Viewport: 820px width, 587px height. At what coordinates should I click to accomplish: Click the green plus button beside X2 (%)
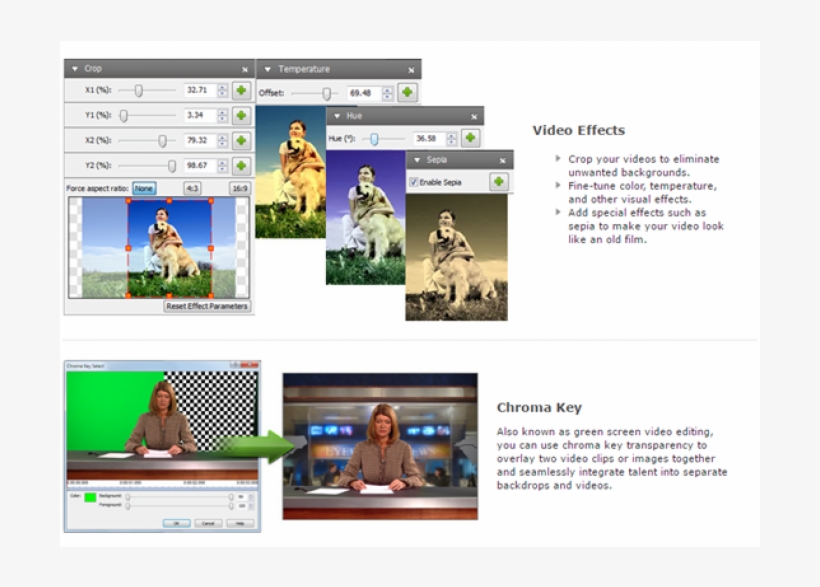[241, 140]
